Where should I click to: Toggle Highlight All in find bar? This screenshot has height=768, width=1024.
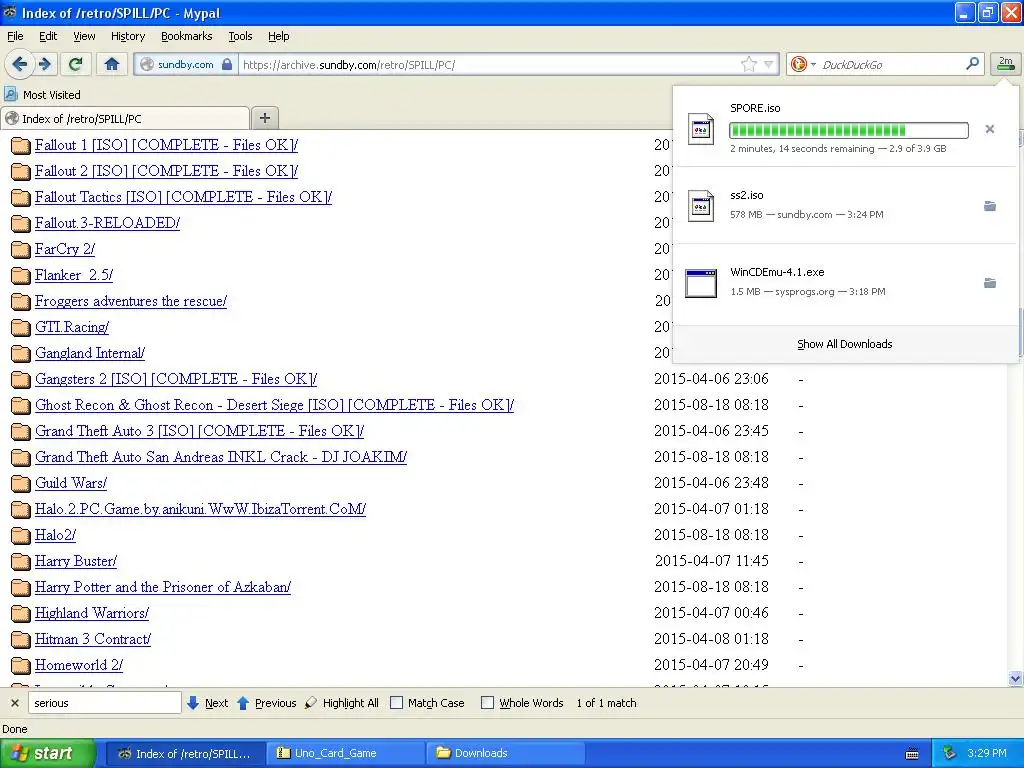tap(342, 703)
